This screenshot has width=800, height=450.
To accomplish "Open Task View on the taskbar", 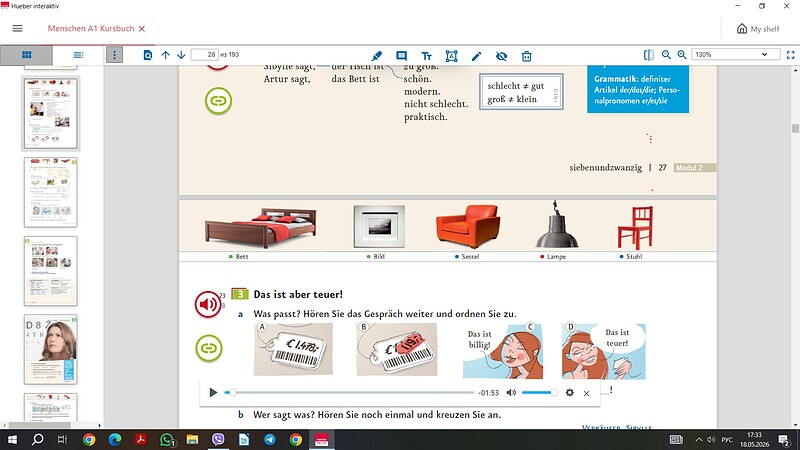I will (62, 439).
